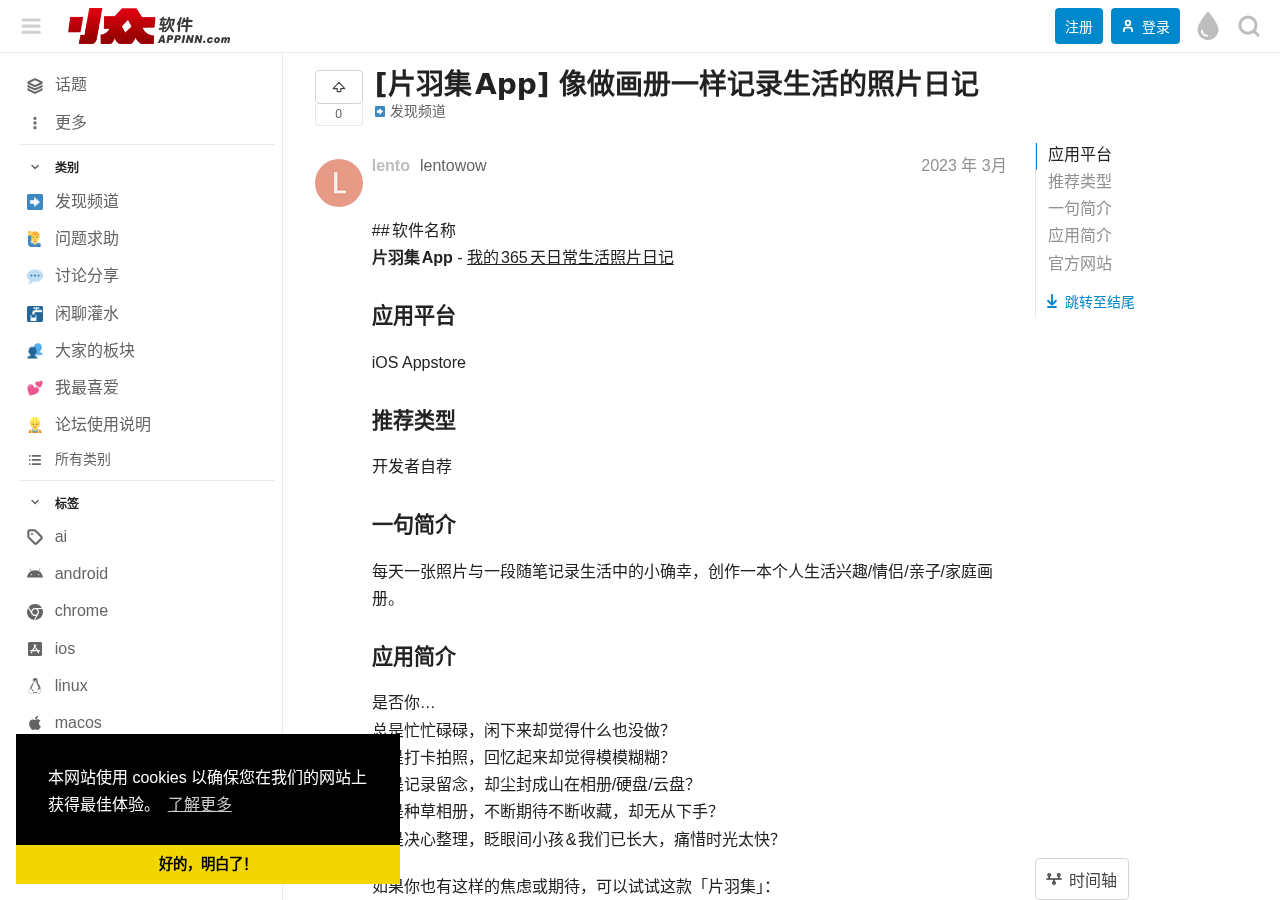Select the macos tag label
The height and width of the screenshot is (900, 1280).
click(x=78, y=723)
